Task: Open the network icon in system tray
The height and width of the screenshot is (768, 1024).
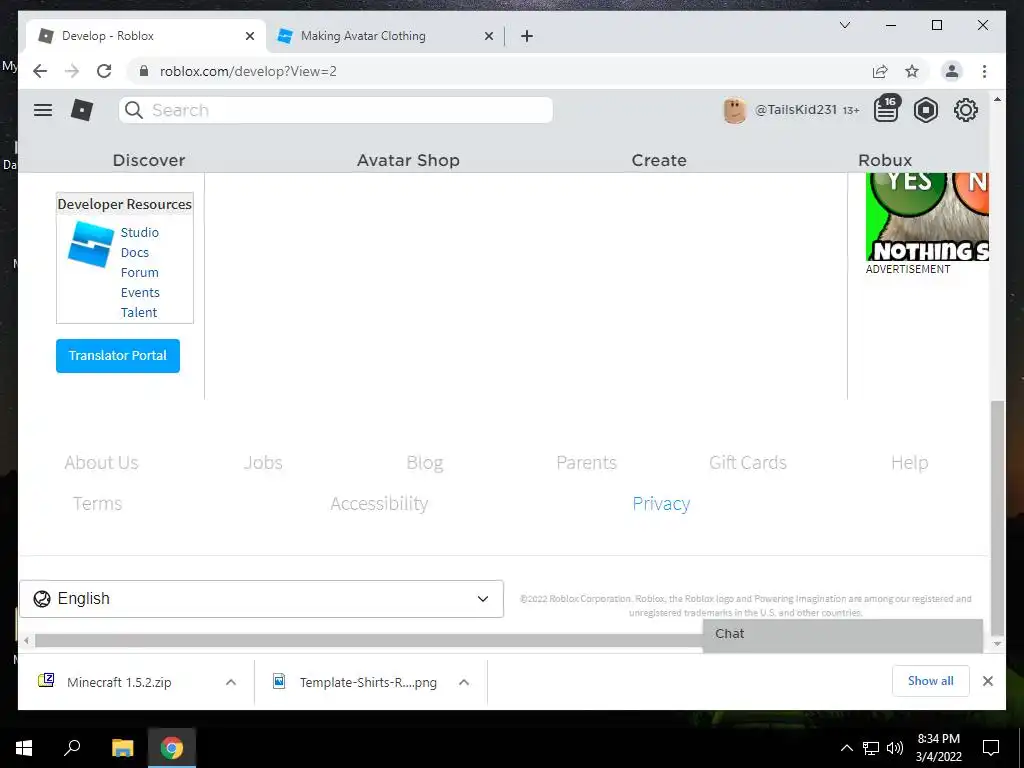Action: [871, 748]
